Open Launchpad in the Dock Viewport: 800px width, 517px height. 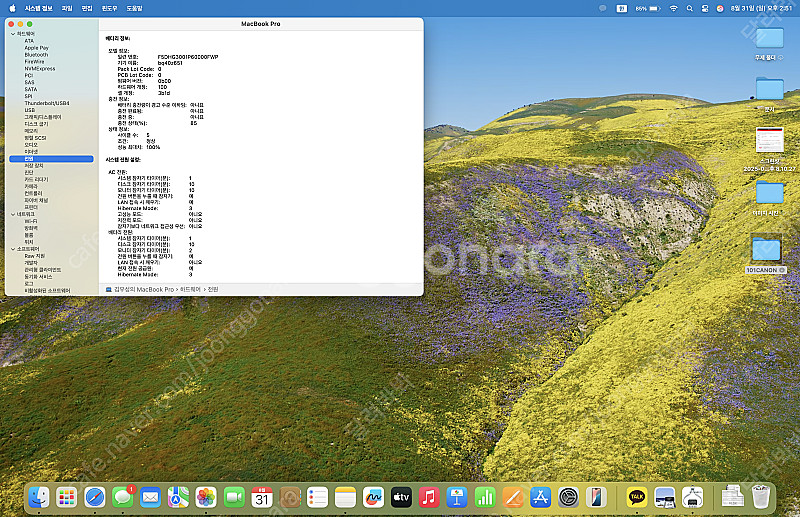(66, 497)
